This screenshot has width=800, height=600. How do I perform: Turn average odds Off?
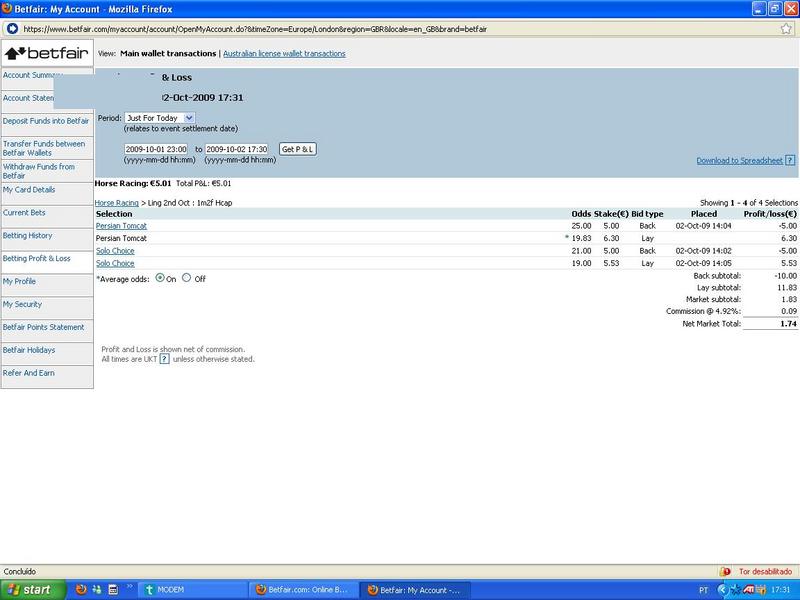(187, 278)
